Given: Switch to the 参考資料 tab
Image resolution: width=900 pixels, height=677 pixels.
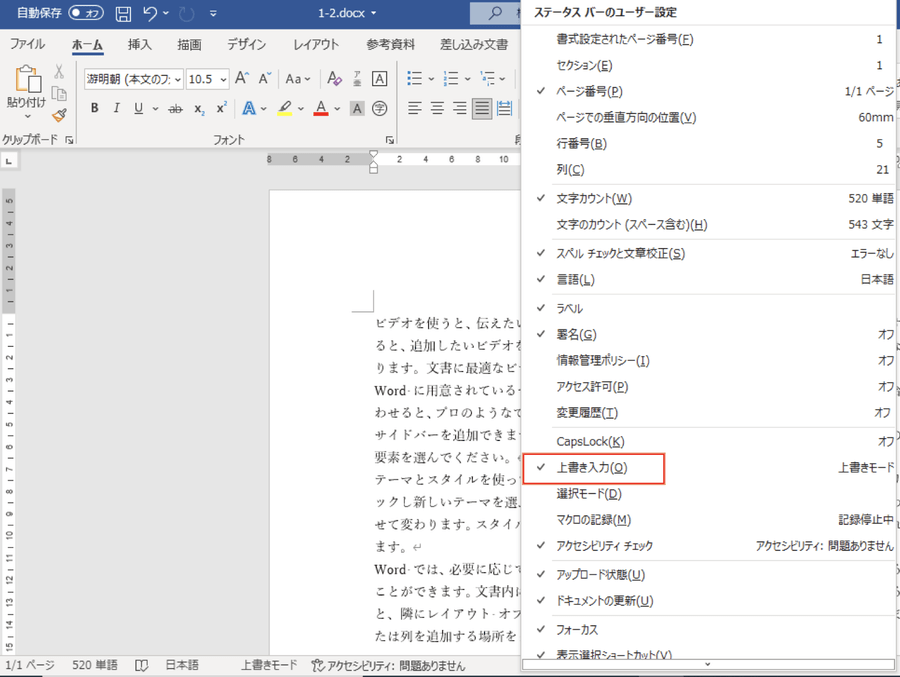Looking at the screenshot, I should tap(390, 44).
